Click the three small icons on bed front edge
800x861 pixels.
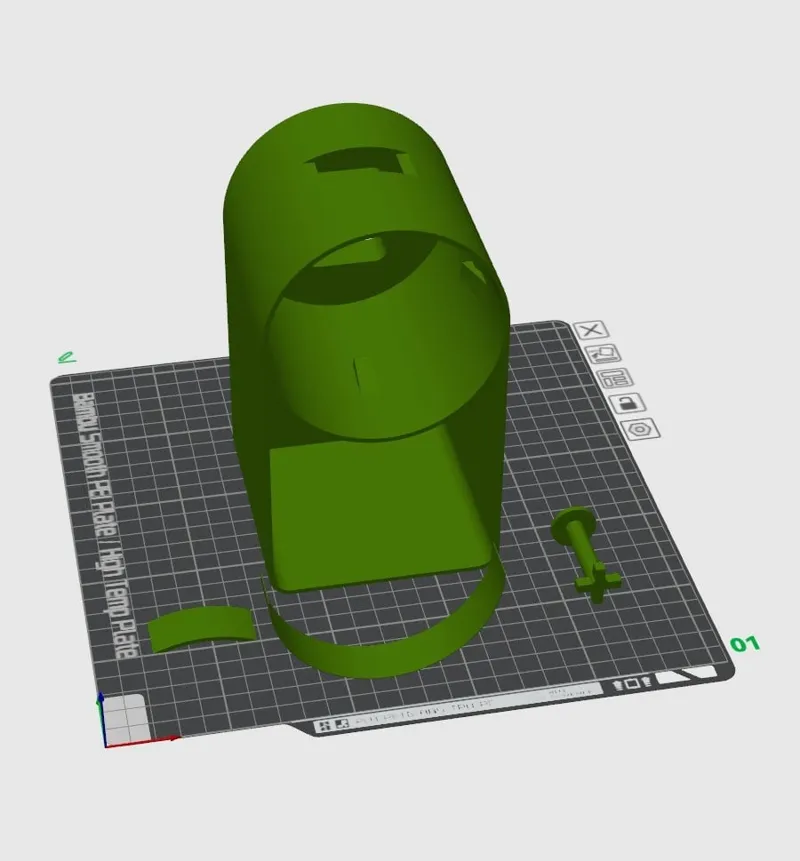tap(632, 684)
